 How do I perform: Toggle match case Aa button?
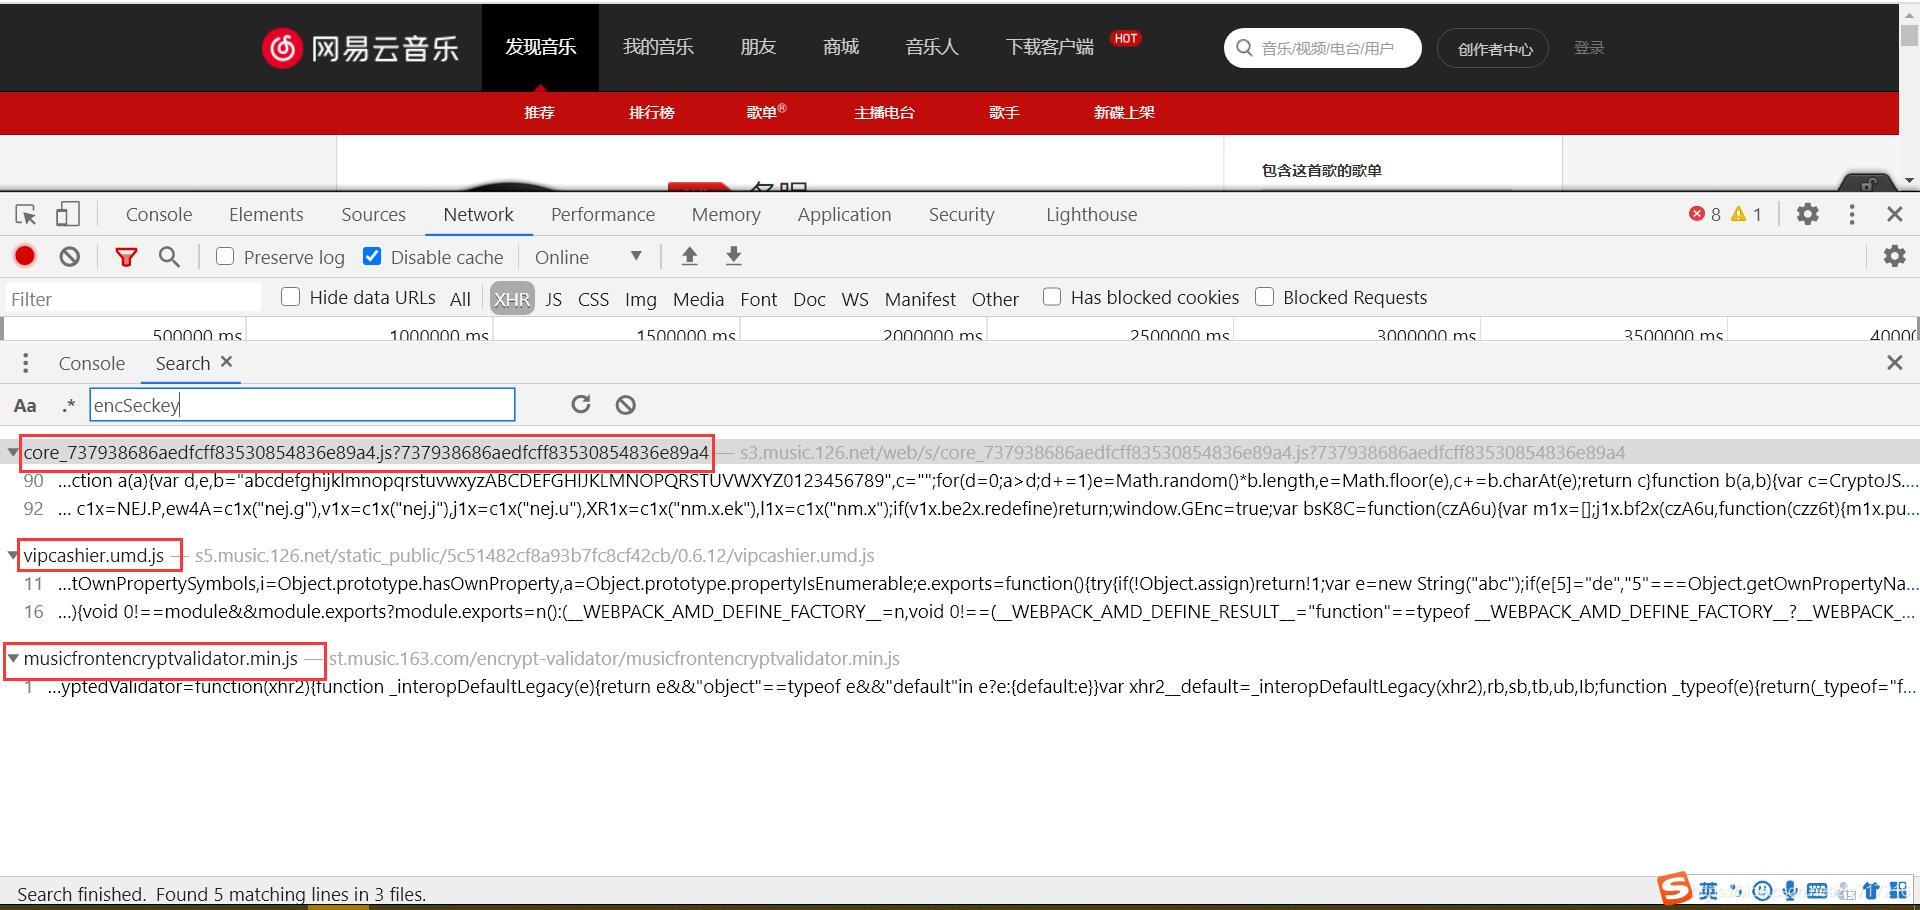[25, 405]
